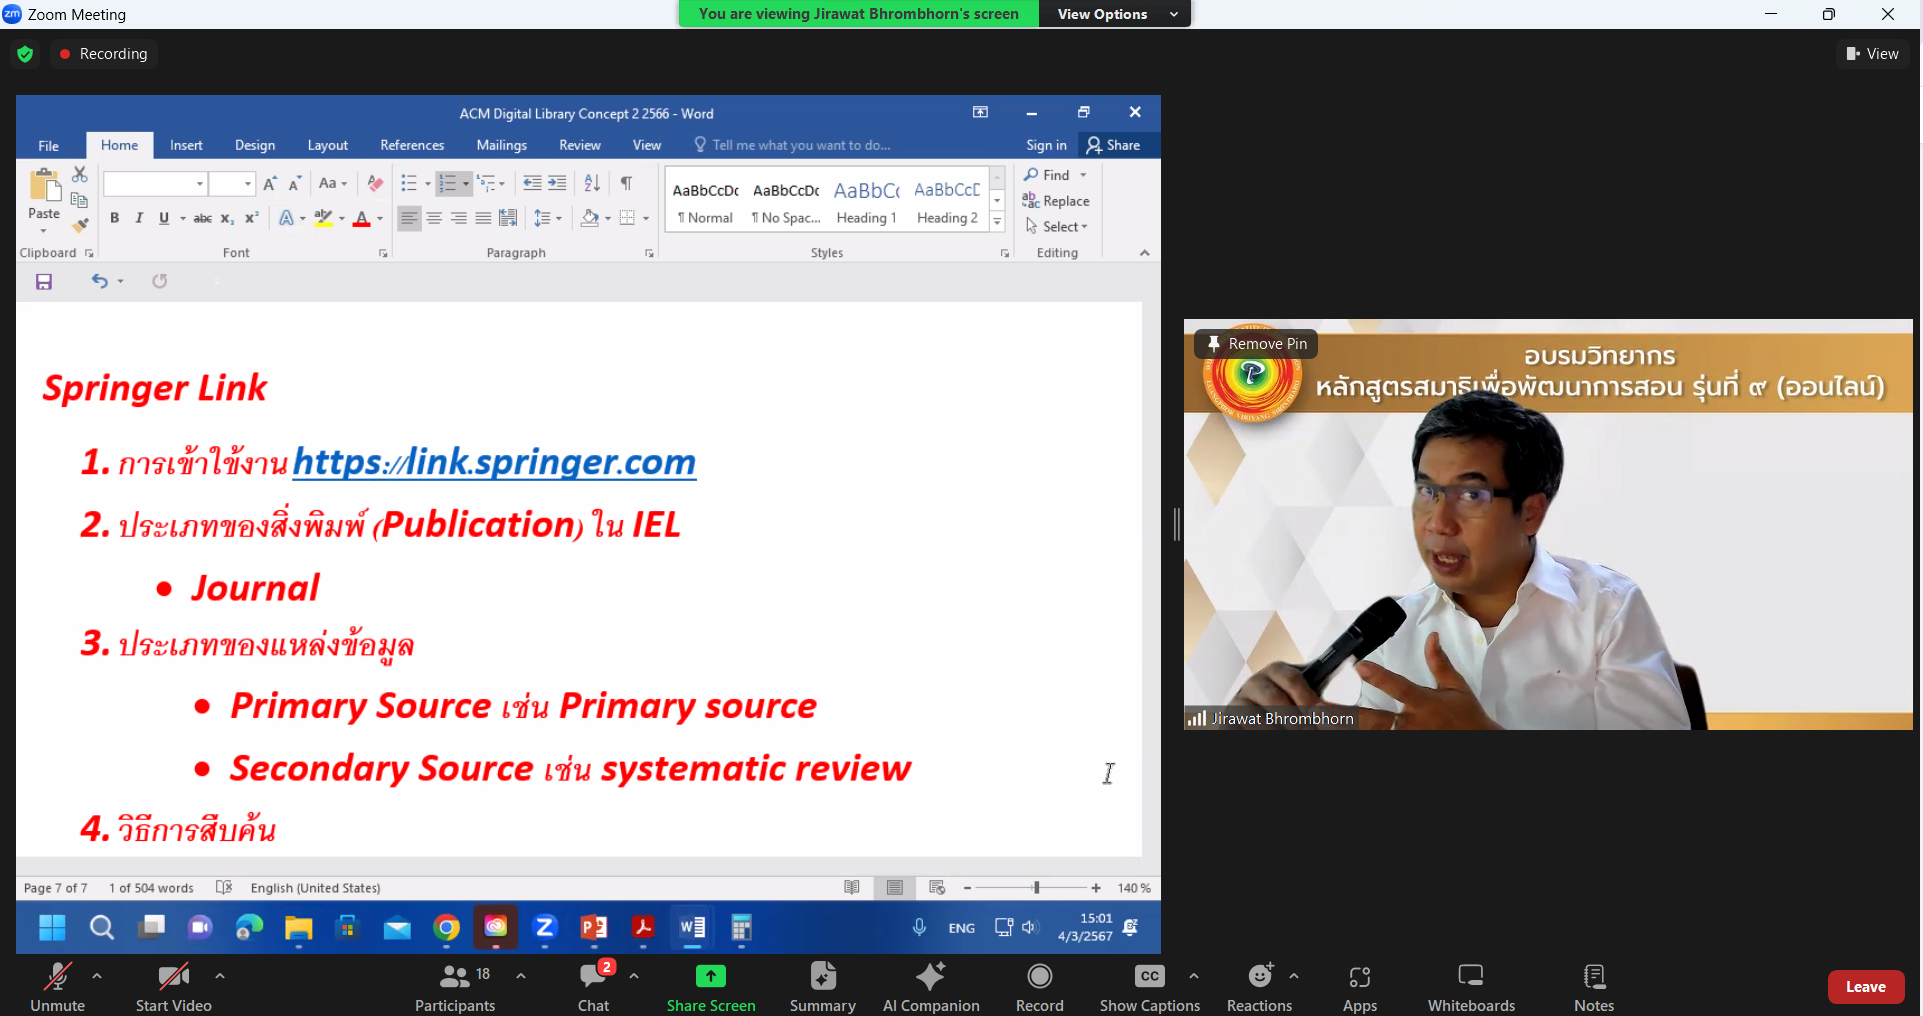Open the Notes icon
Image resolution: width=1923 pixels, height=1016 pixels.
1594,976
